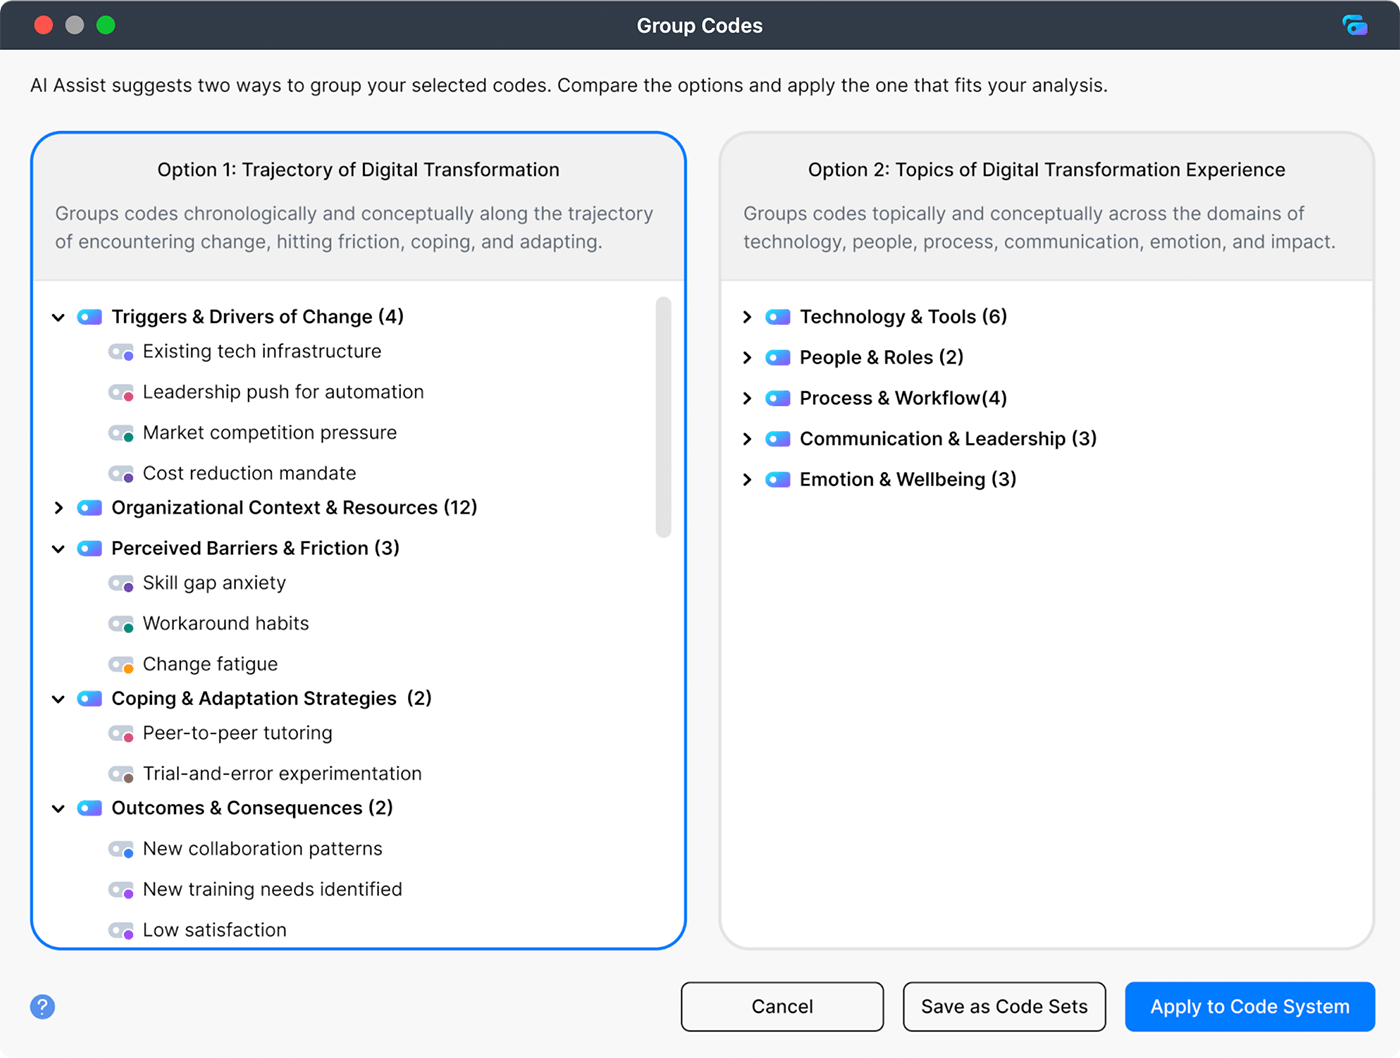This screenshot has width=1400, height=1058.
Task: Click the code icon beside Low satisfaction
Action: tap(121, 931)
